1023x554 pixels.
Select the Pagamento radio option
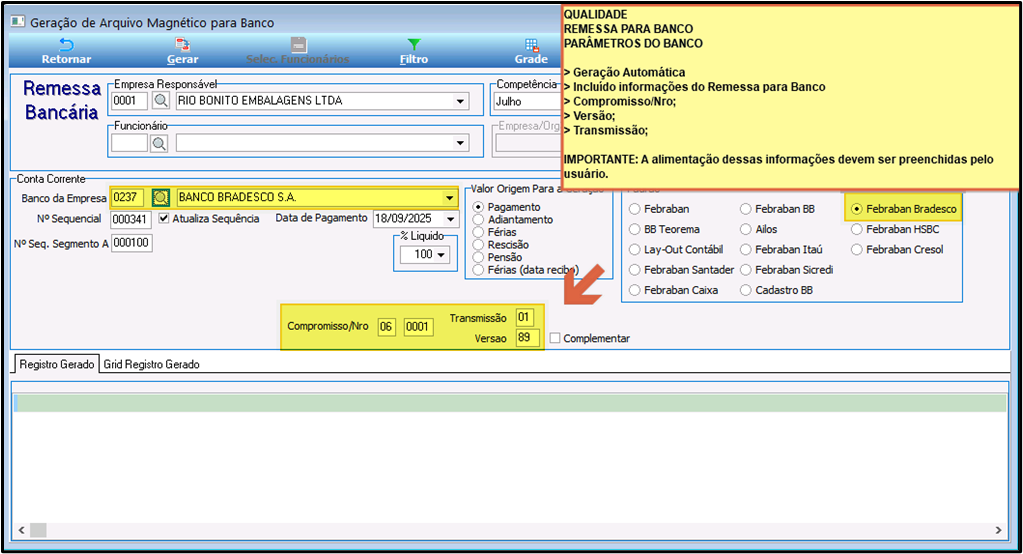click(x=478, y=207)
